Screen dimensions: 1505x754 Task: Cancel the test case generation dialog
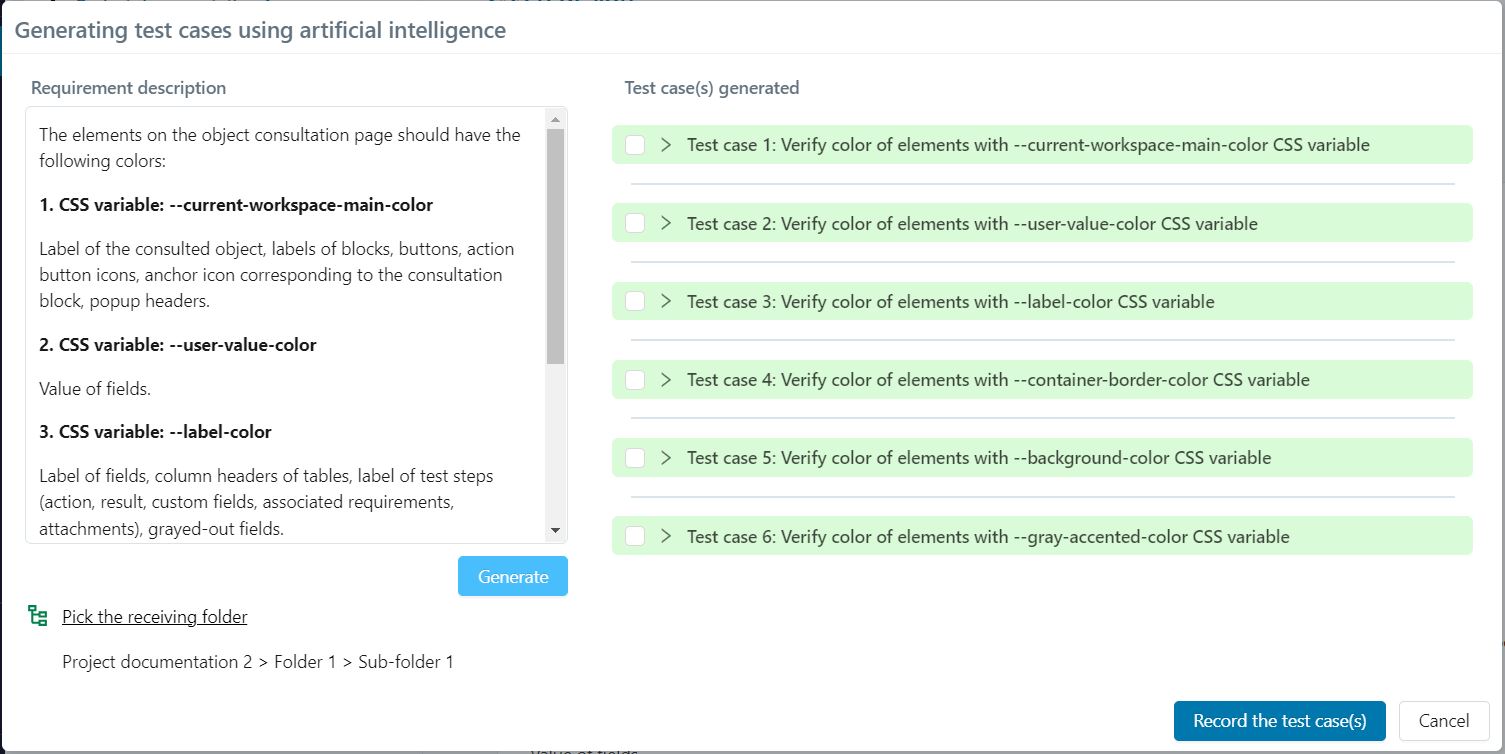point(1443,720)
